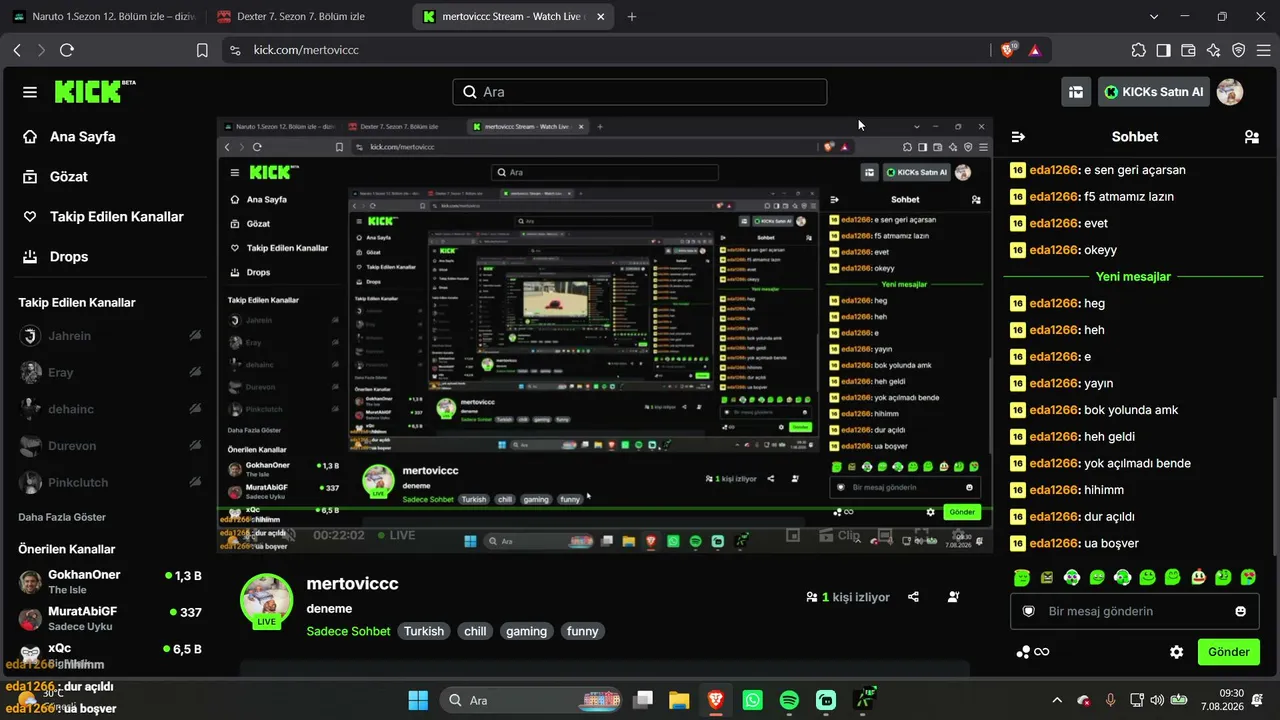Open the Brave Wallet icon

pyautogui.click(x=1188, y=50)
